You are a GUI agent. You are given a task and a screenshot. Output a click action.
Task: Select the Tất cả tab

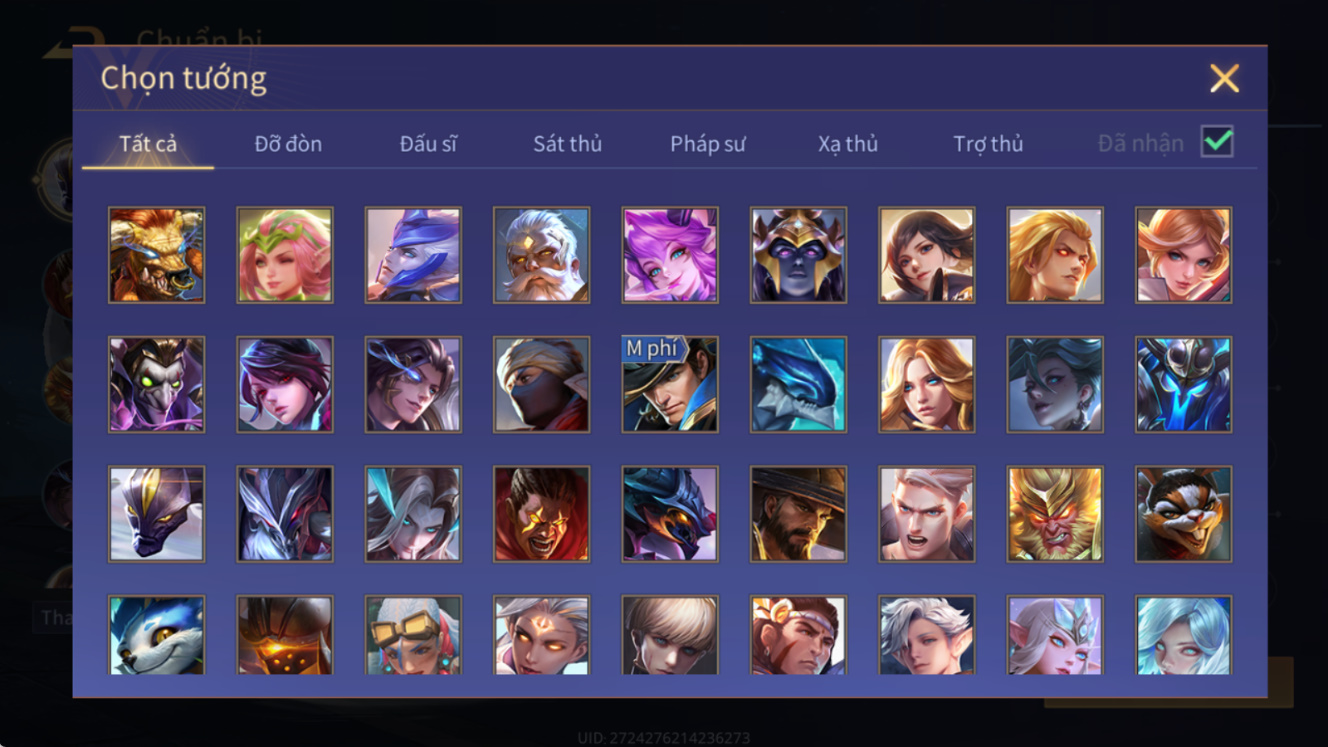[x=148, y=144]
